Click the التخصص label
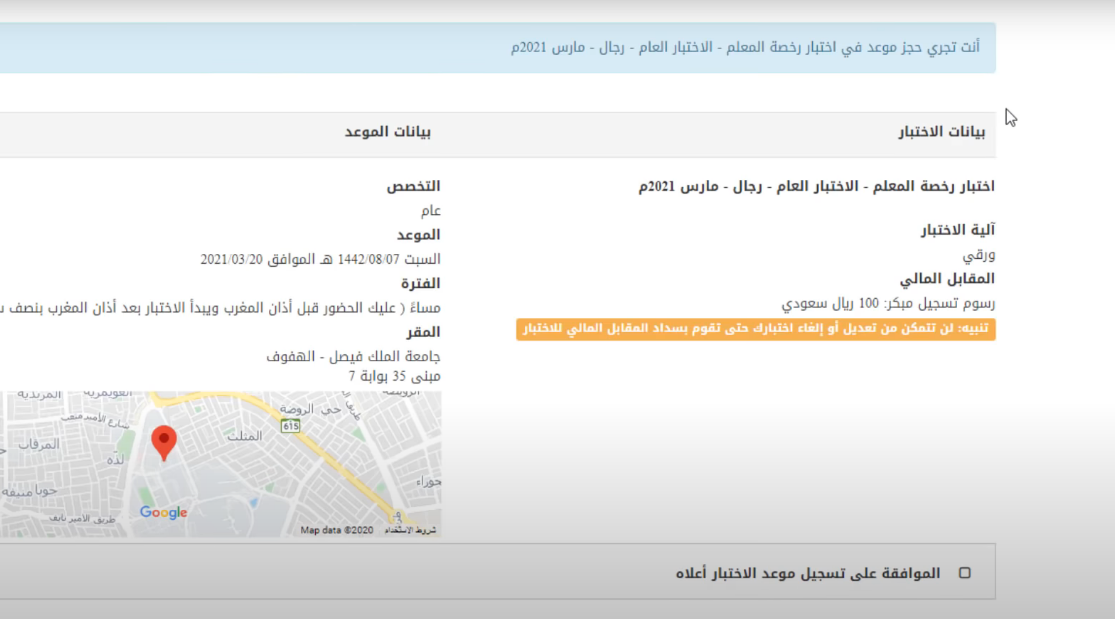The width and height of the screenshot is (1115, 619). [x=413, y=186]
